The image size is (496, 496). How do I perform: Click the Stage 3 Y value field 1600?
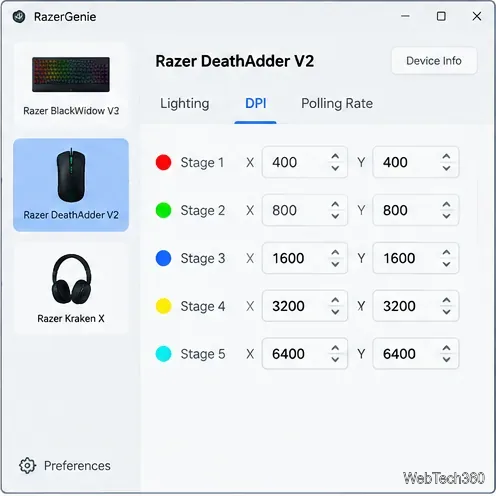[416, 258]
